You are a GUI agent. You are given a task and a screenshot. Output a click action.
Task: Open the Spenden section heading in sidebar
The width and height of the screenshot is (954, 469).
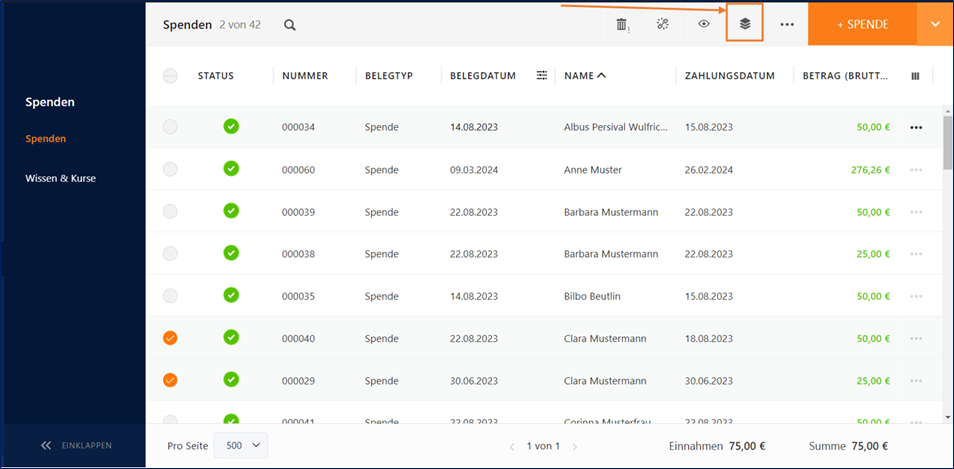[x=50, y=102]
